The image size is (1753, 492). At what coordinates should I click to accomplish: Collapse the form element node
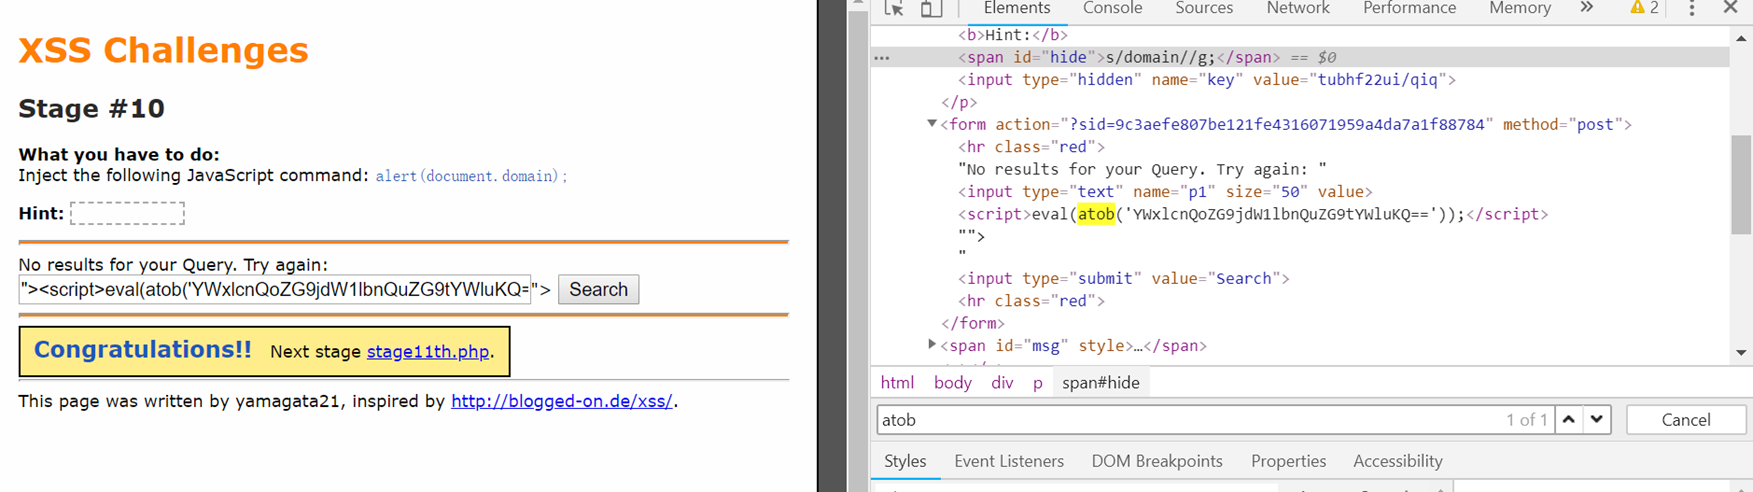[x=932, y=124]
